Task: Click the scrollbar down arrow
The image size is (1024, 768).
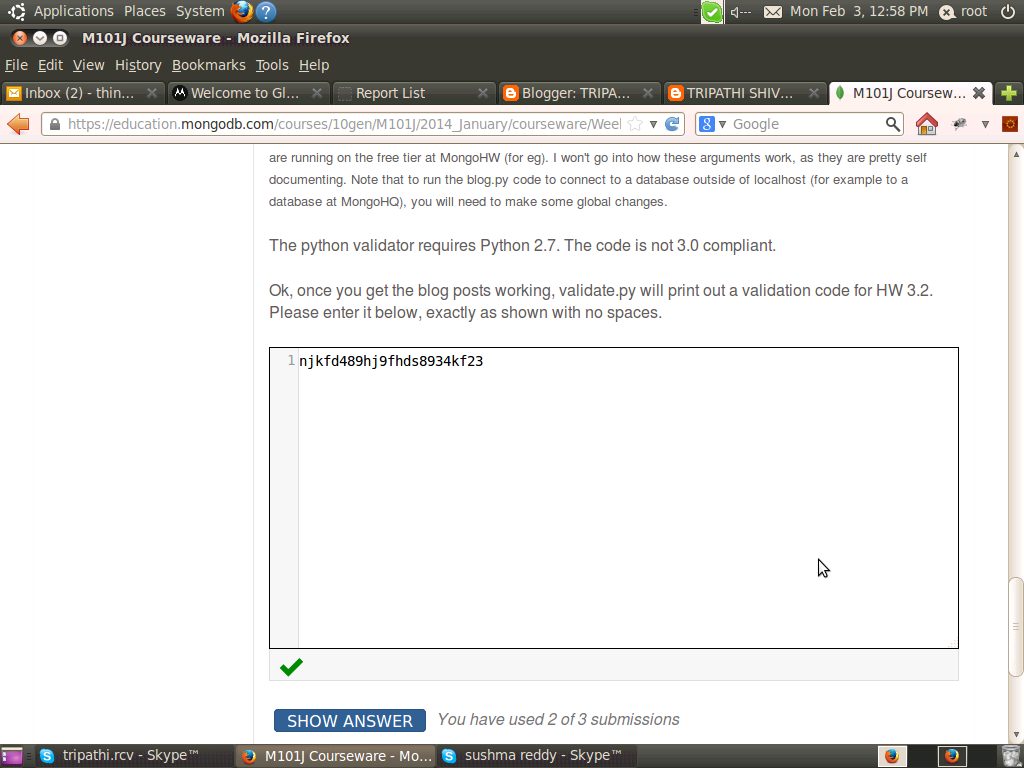Action: point(1016,736)
